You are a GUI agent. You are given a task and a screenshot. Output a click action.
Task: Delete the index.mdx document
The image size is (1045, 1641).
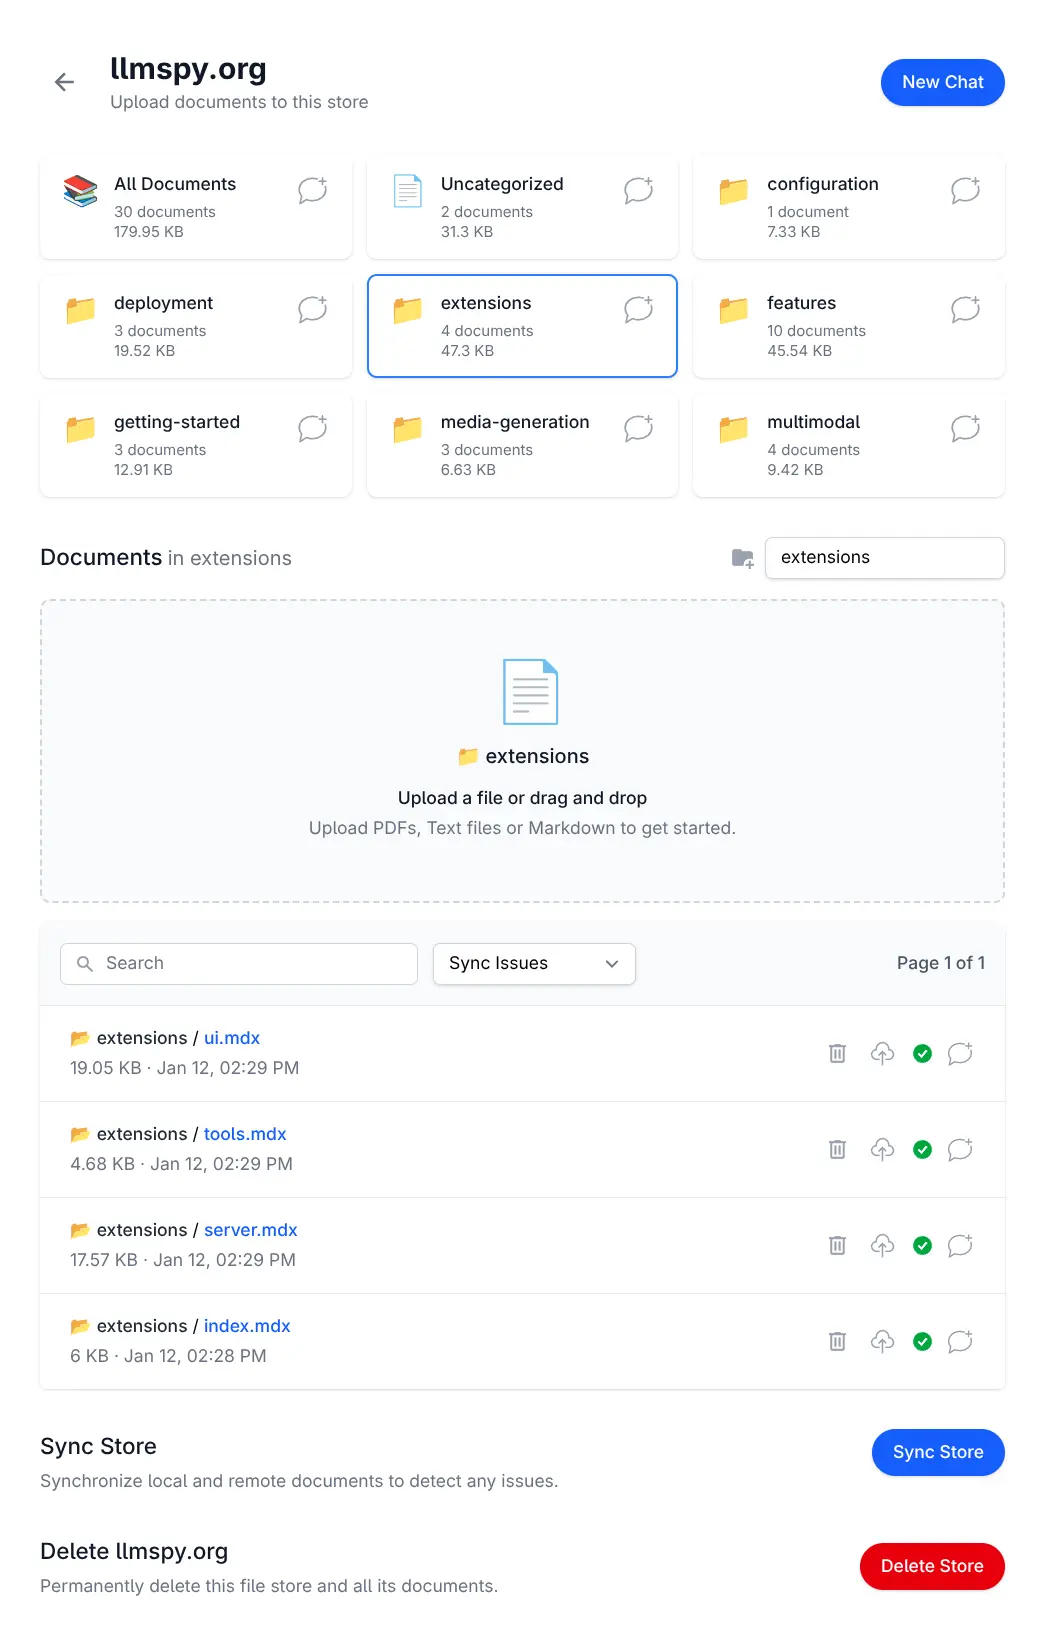click(837, 1341)
